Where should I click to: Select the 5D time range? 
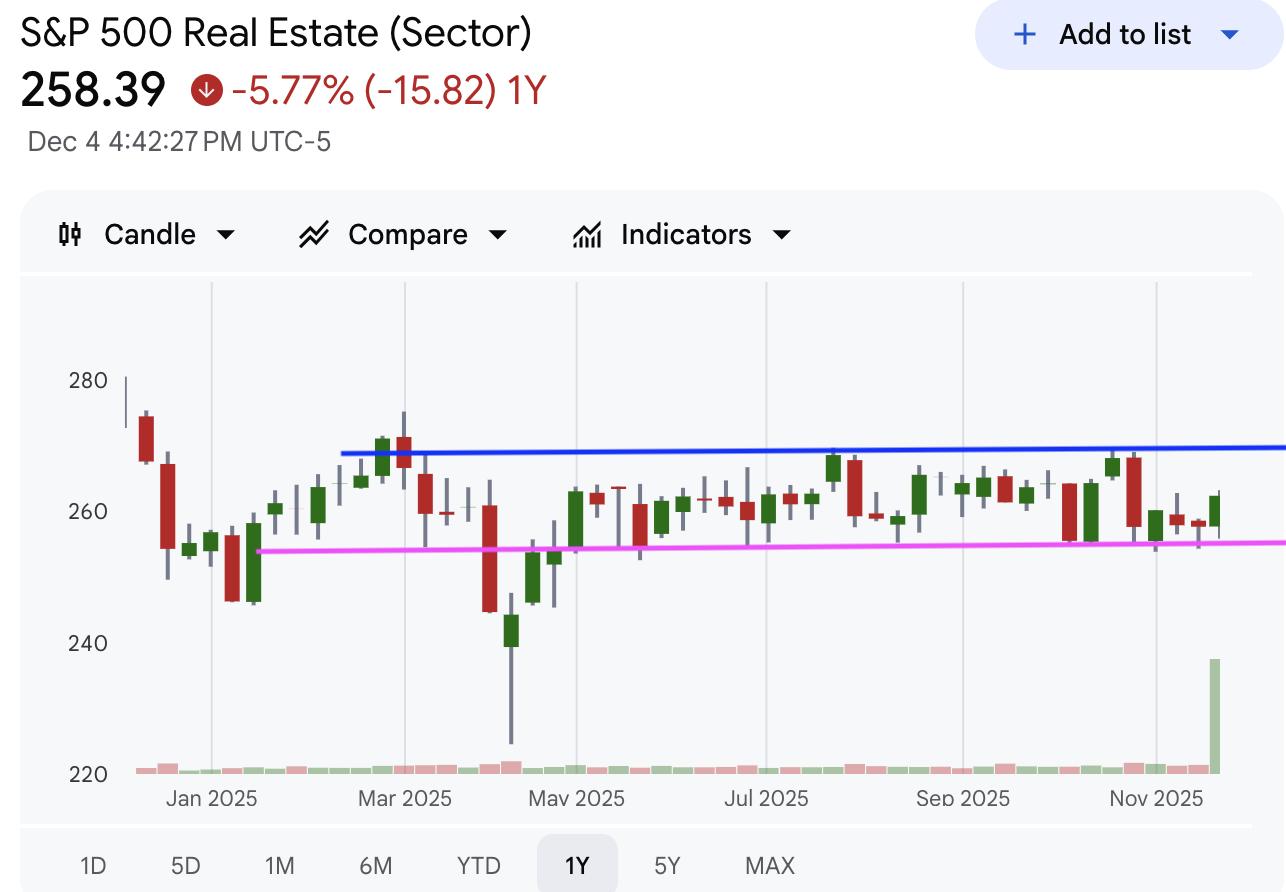click(186, 865)
